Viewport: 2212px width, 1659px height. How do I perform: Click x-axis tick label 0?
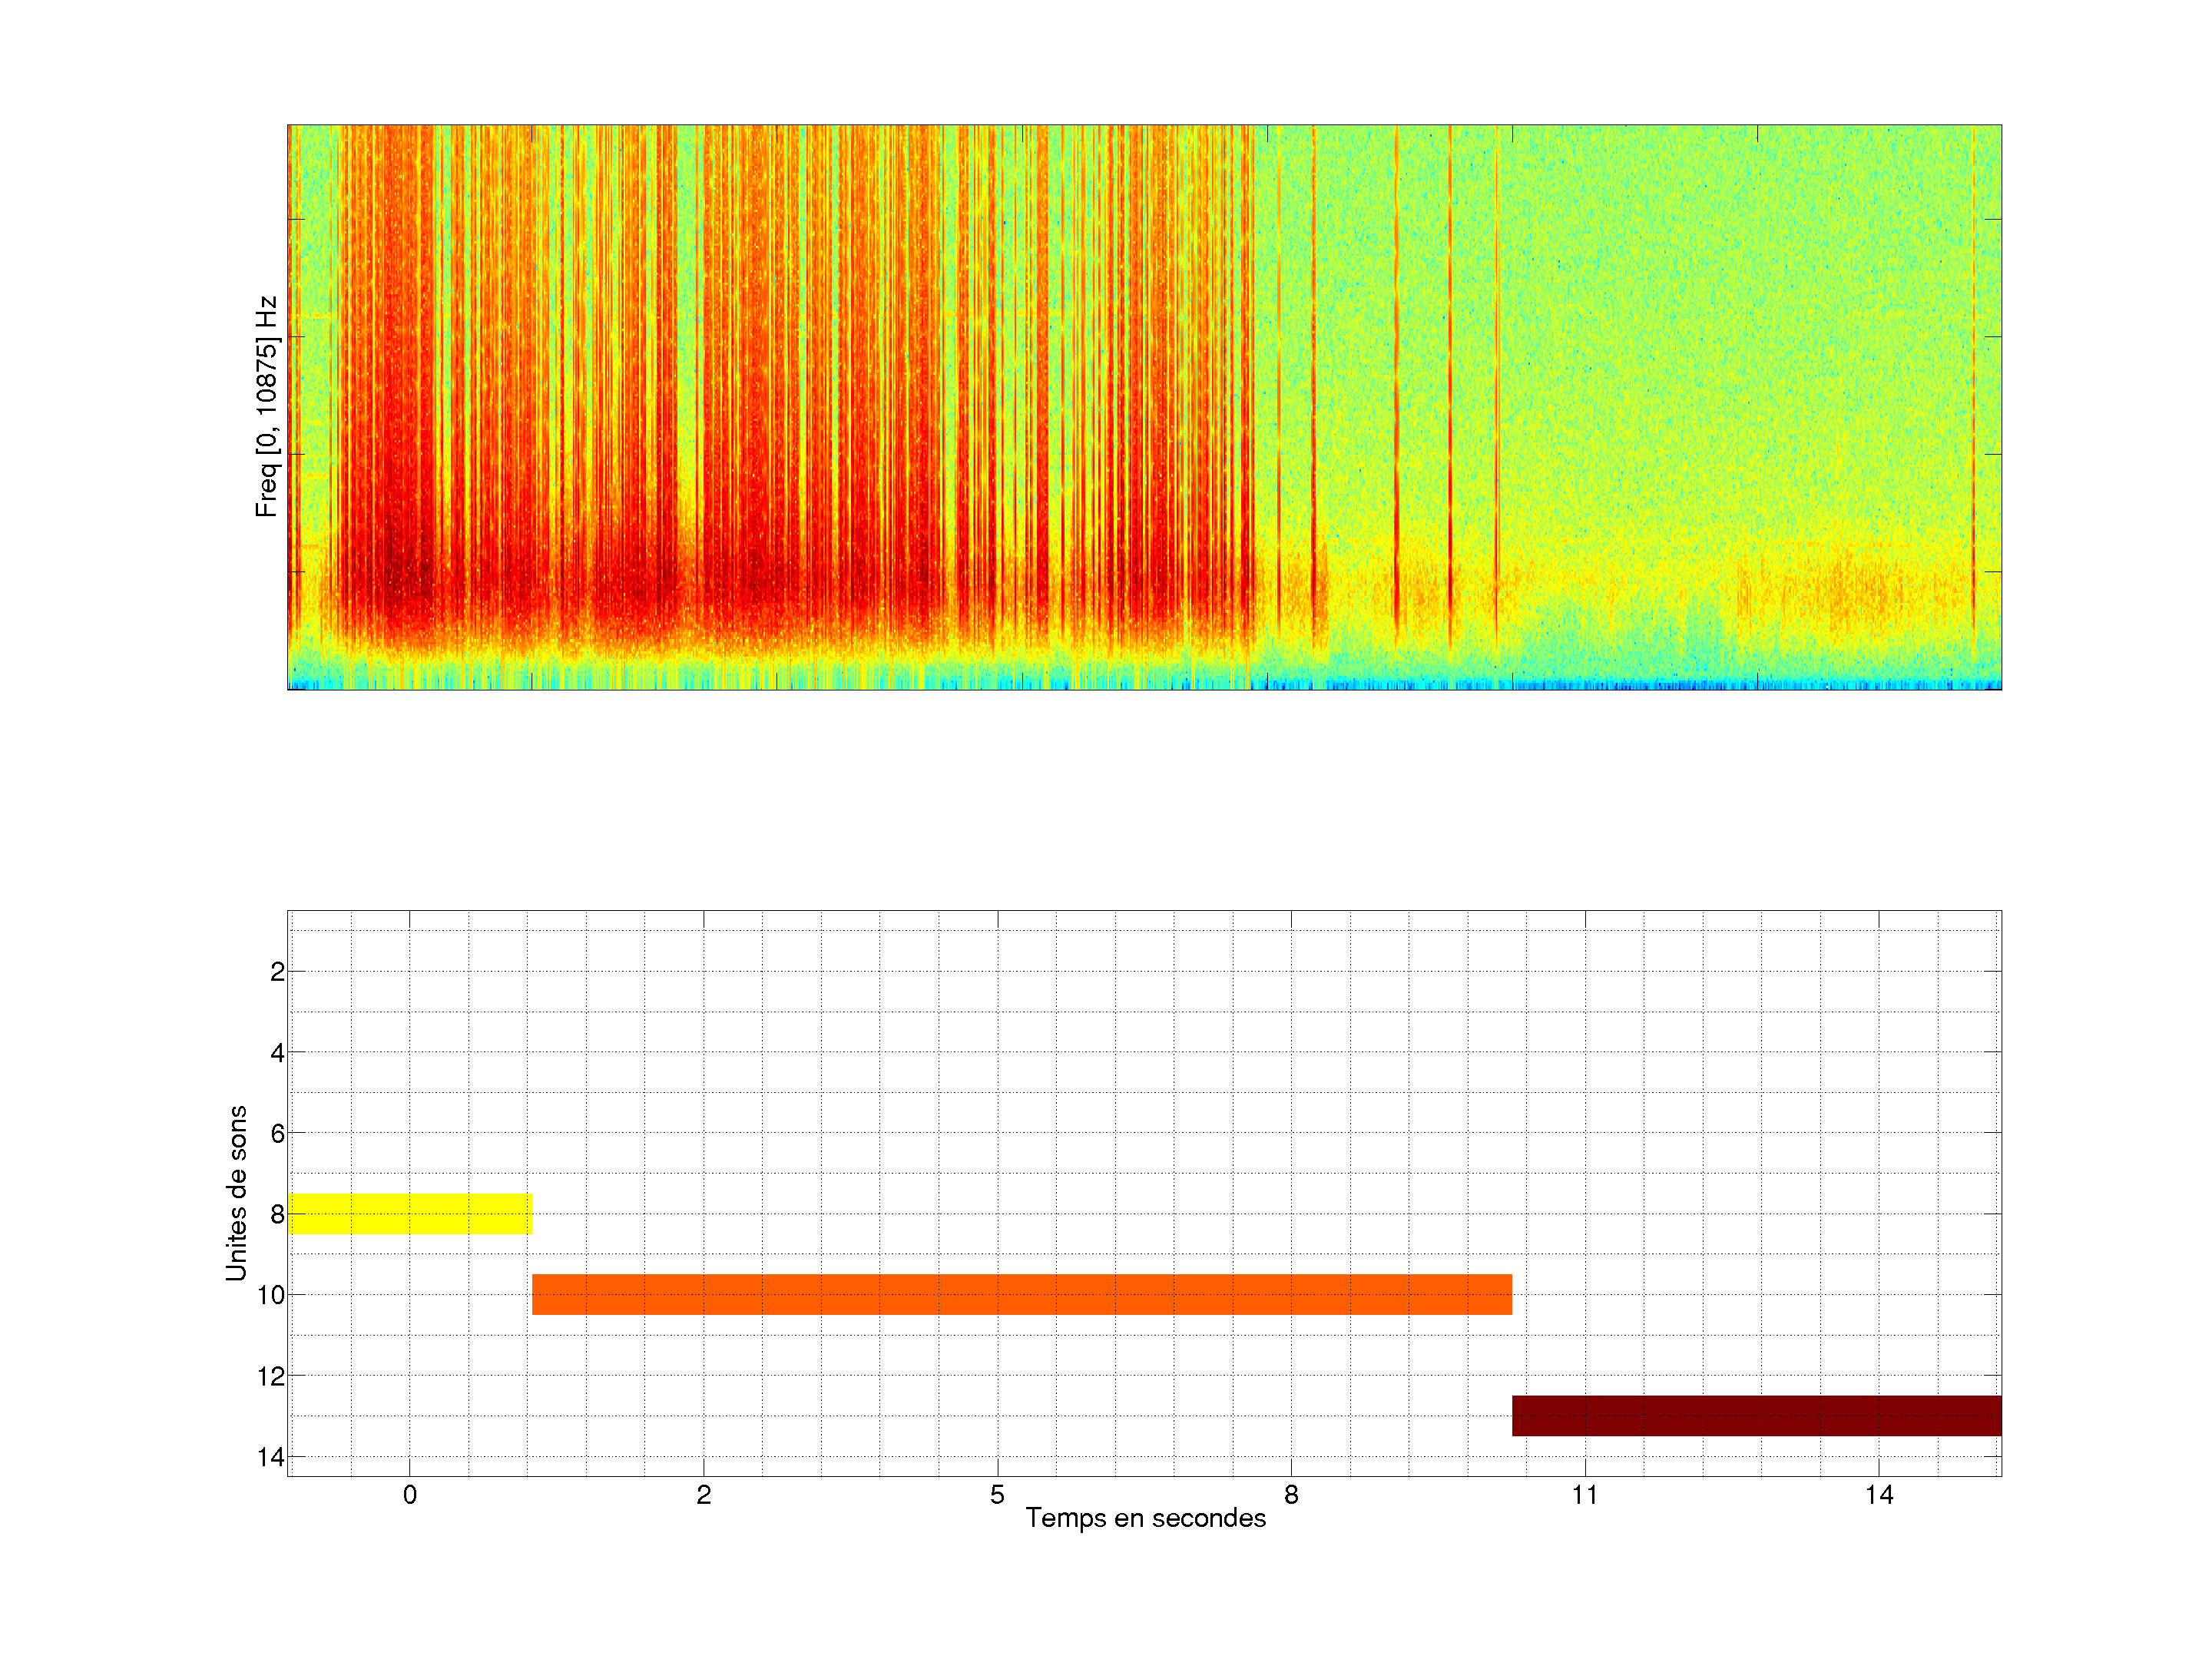[409, 1495]
